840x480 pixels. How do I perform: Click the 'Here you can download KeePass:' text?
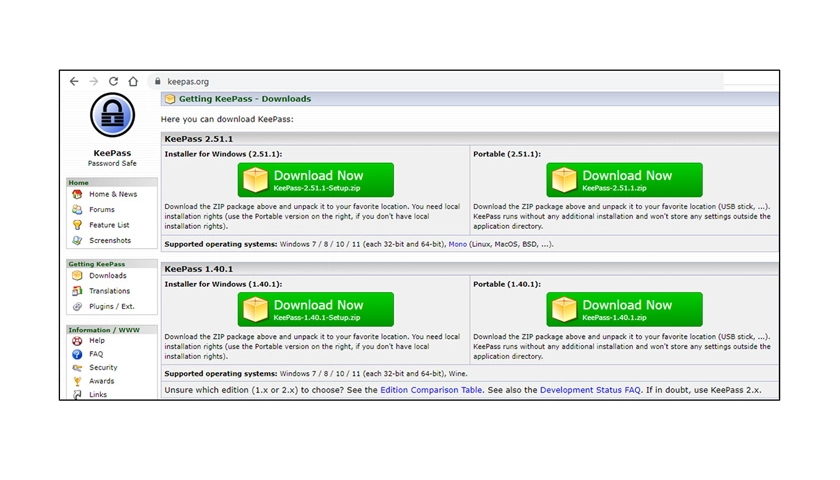point(227,119)
